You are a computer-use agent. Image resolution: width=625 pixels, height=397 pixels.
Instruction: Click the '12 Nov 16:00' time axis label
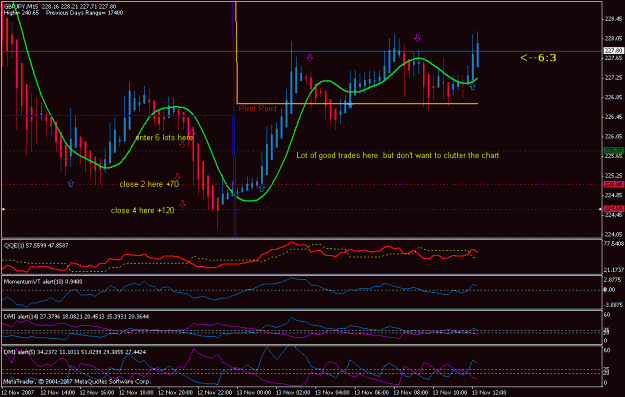click(x=96, y=393)
